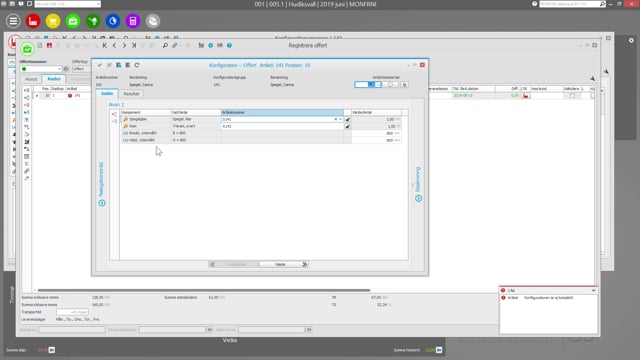
Task: Open the dark green stock module
Action: tap(93, 21)
